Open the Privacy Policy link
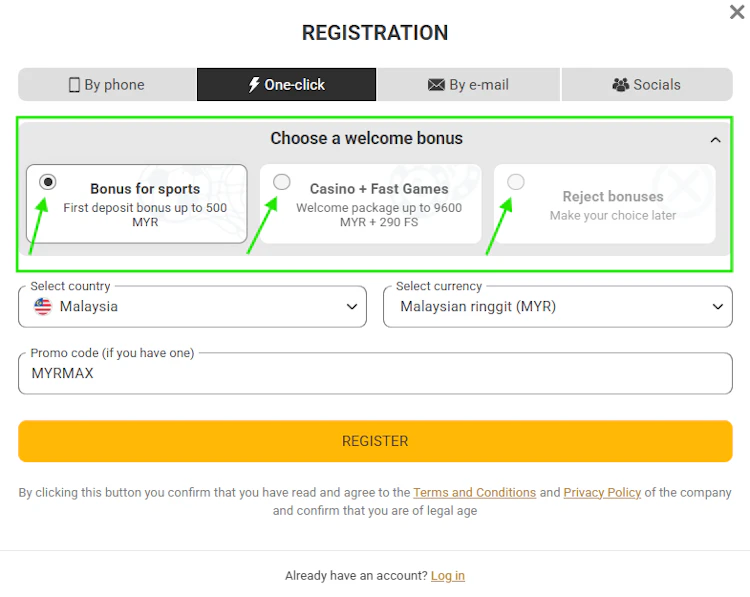 pyautogui.click(x=602, y=493)
